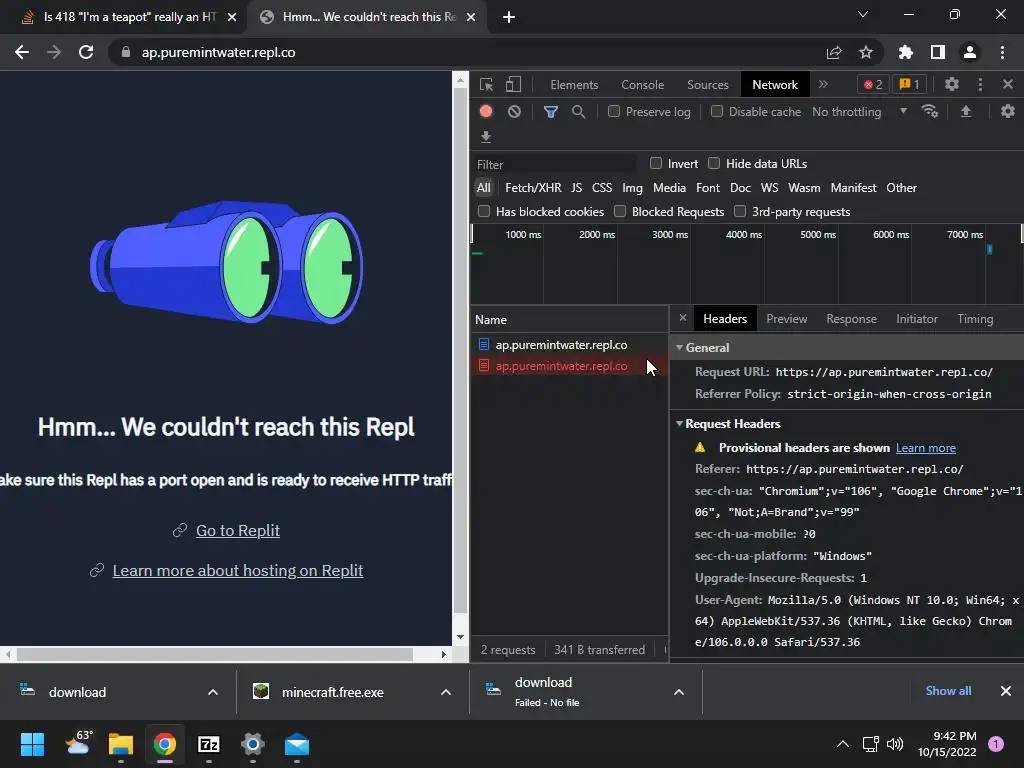Stop recording network log with red button
Image resolution: width=1024 pixels, height=768 pixels.
[x=486, y=112]
